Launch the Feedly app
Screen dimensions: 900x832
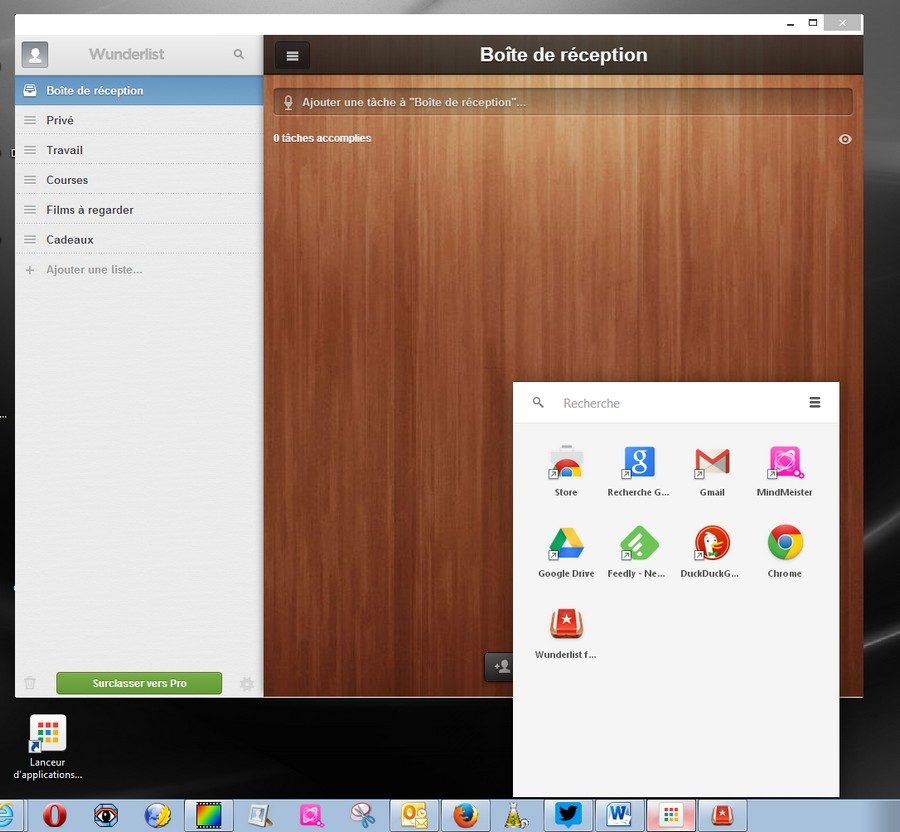click(638, 543)
